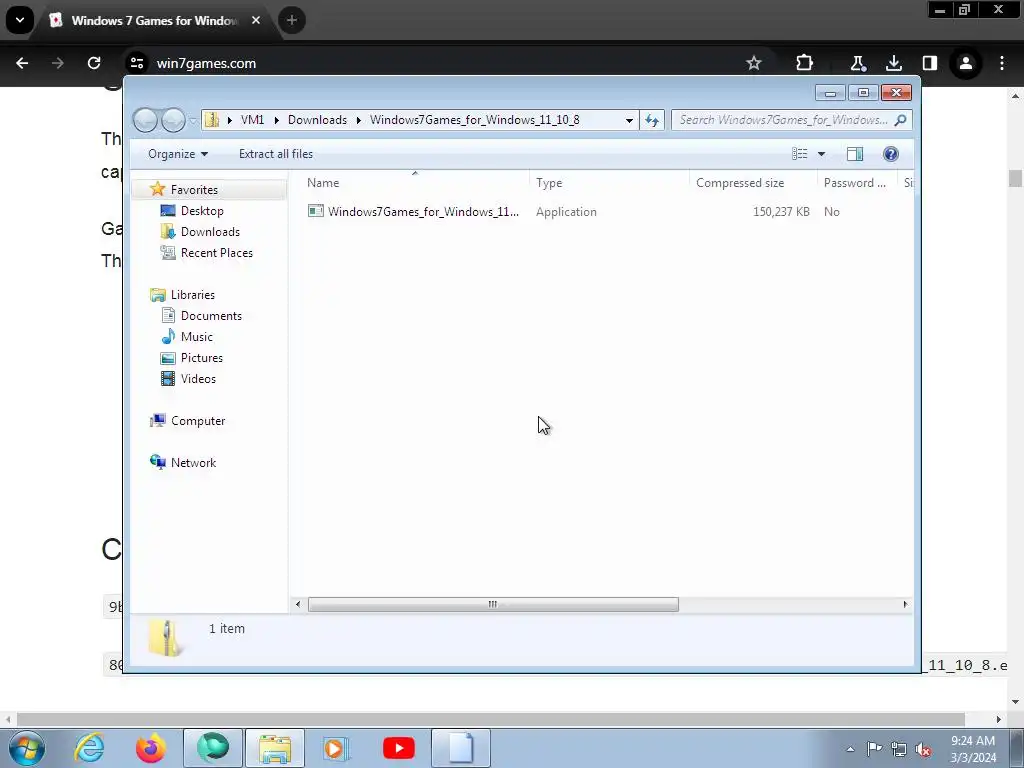Open Chrome three-dot menu
This screenshot has height=768, width=1024.
(x=1002, y=63)
